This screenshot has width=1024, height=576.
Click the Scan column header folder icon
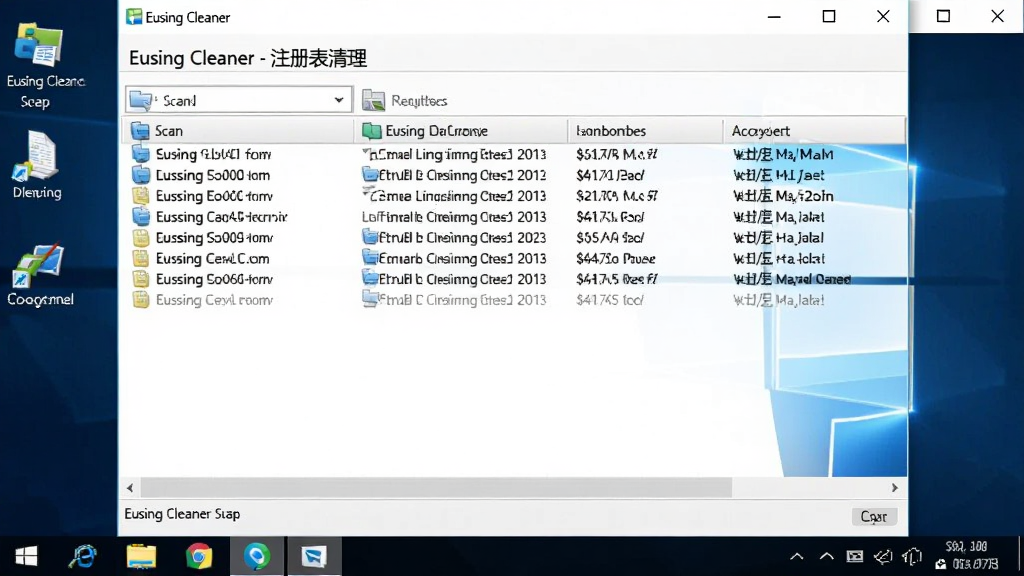point(140,131)
